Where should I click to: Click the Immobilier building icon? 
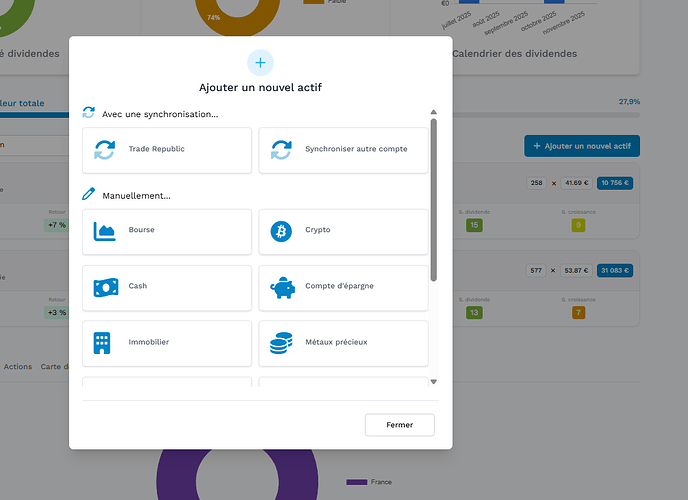(102, 343)
